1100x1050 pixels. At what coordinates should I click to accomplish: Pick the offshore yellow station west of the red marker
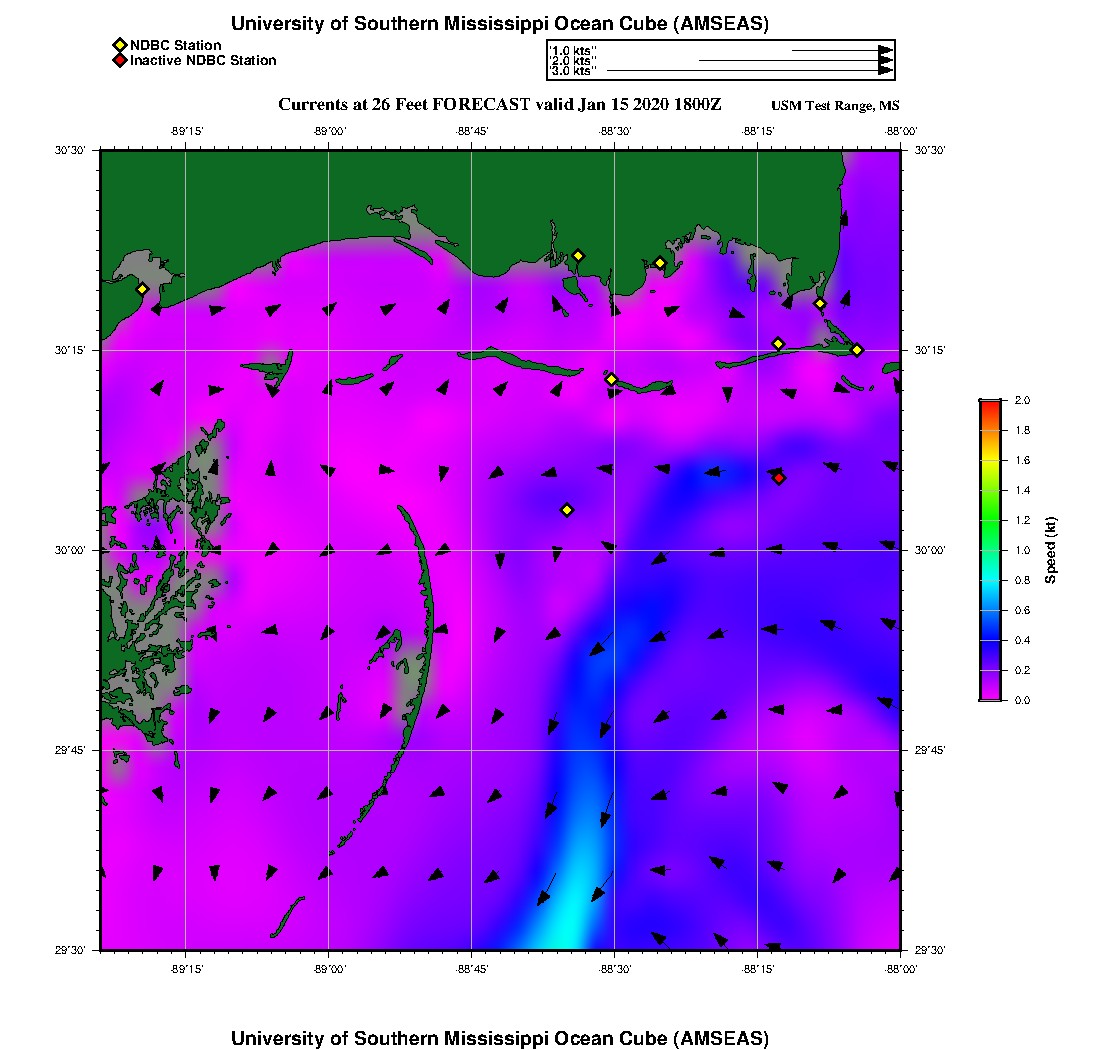(x=567, y=510)
